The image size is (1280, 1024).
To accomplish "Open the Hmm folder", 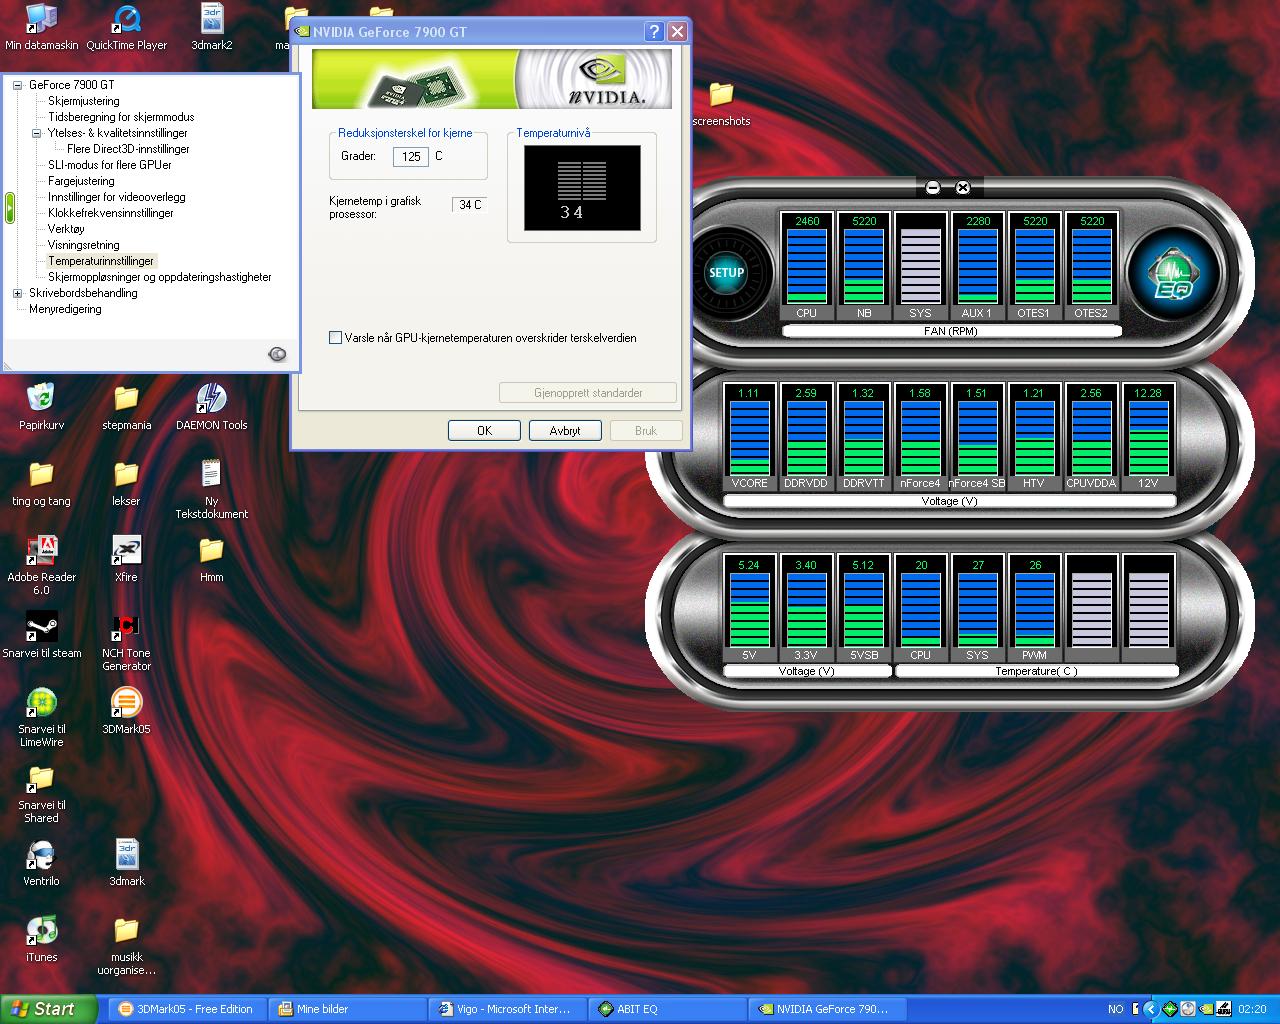I will coord(211,559).
